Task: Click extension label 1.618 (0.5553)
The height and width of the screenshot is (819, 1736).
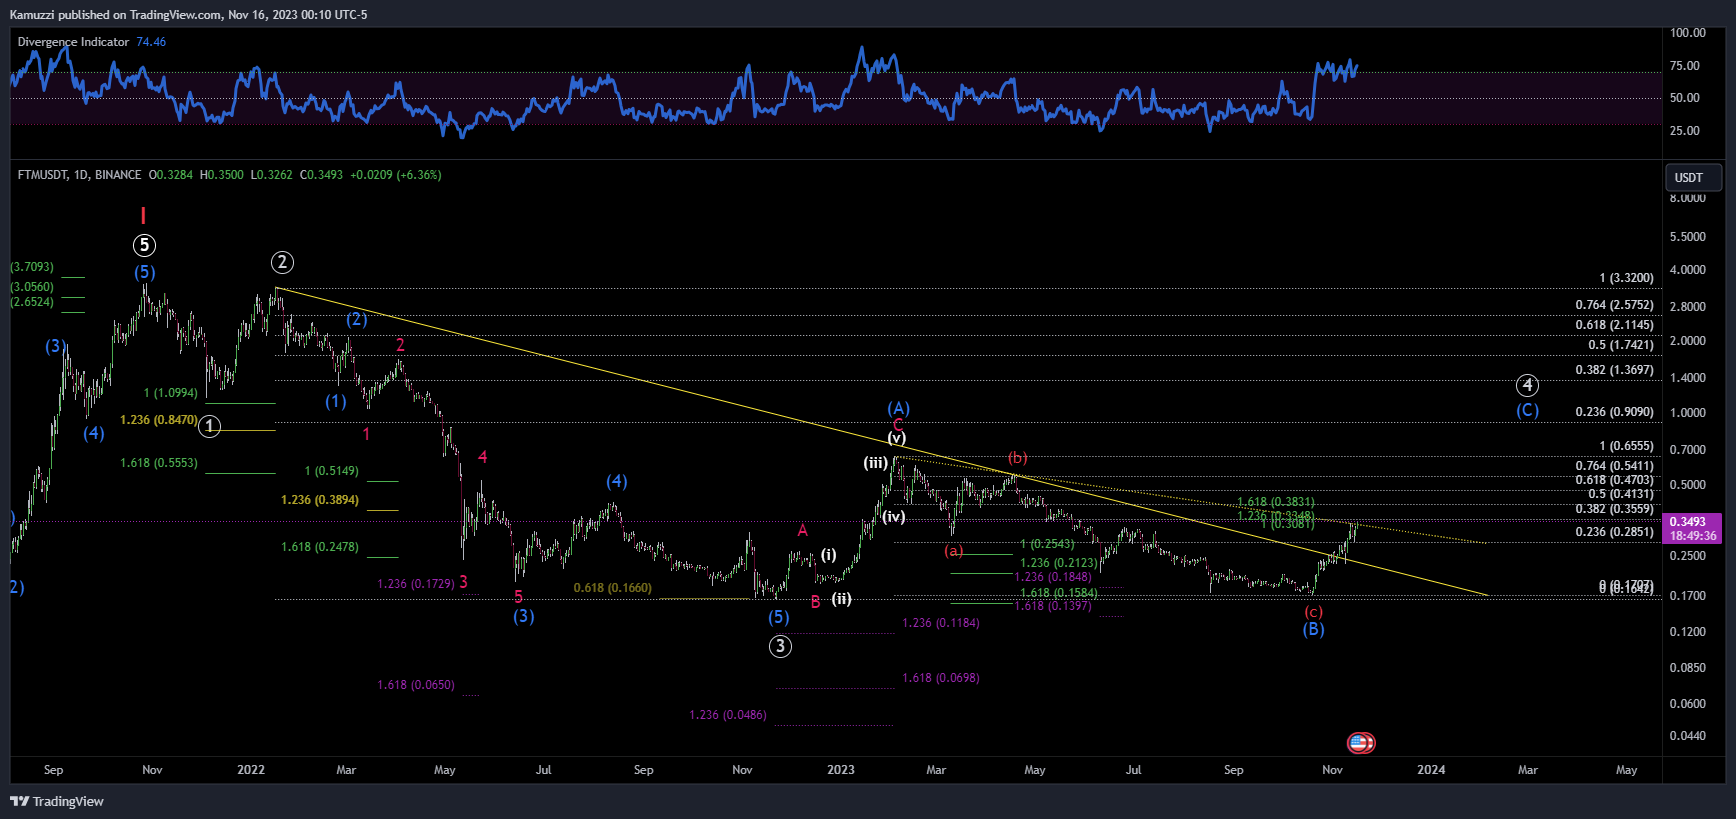Action: 159,463
